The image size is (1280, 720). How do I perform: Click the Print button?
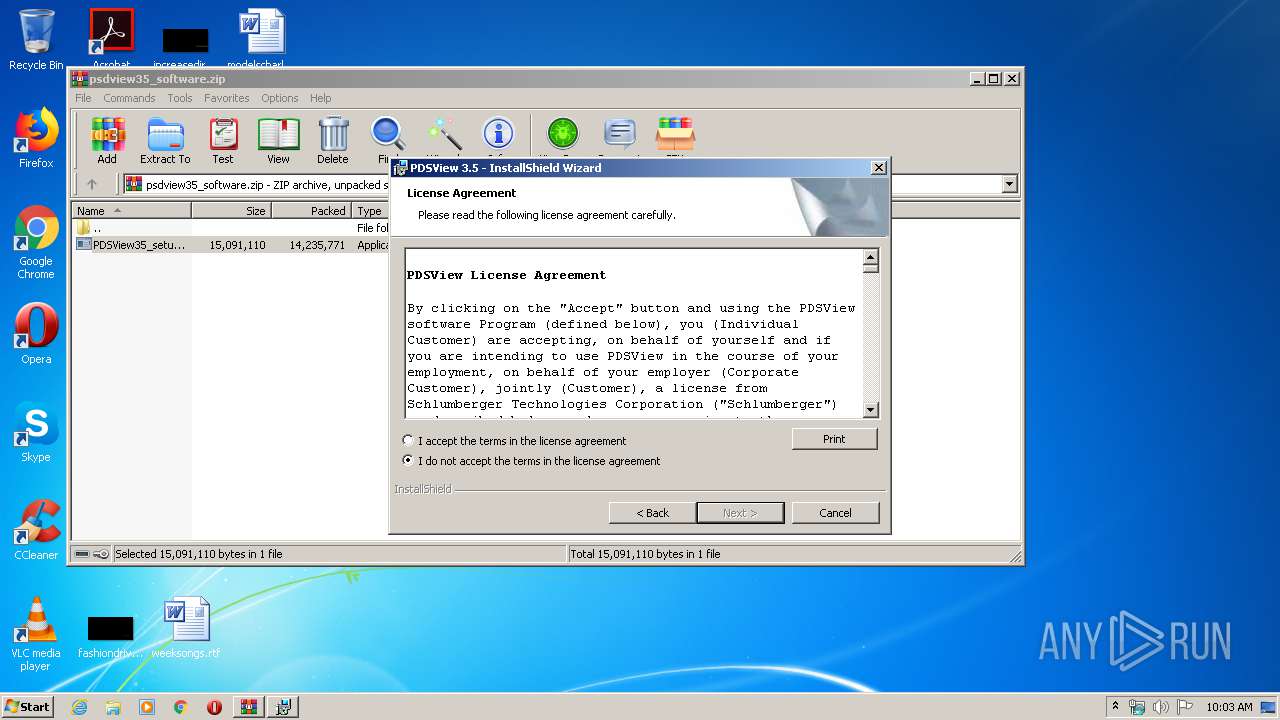coord(834,439)
